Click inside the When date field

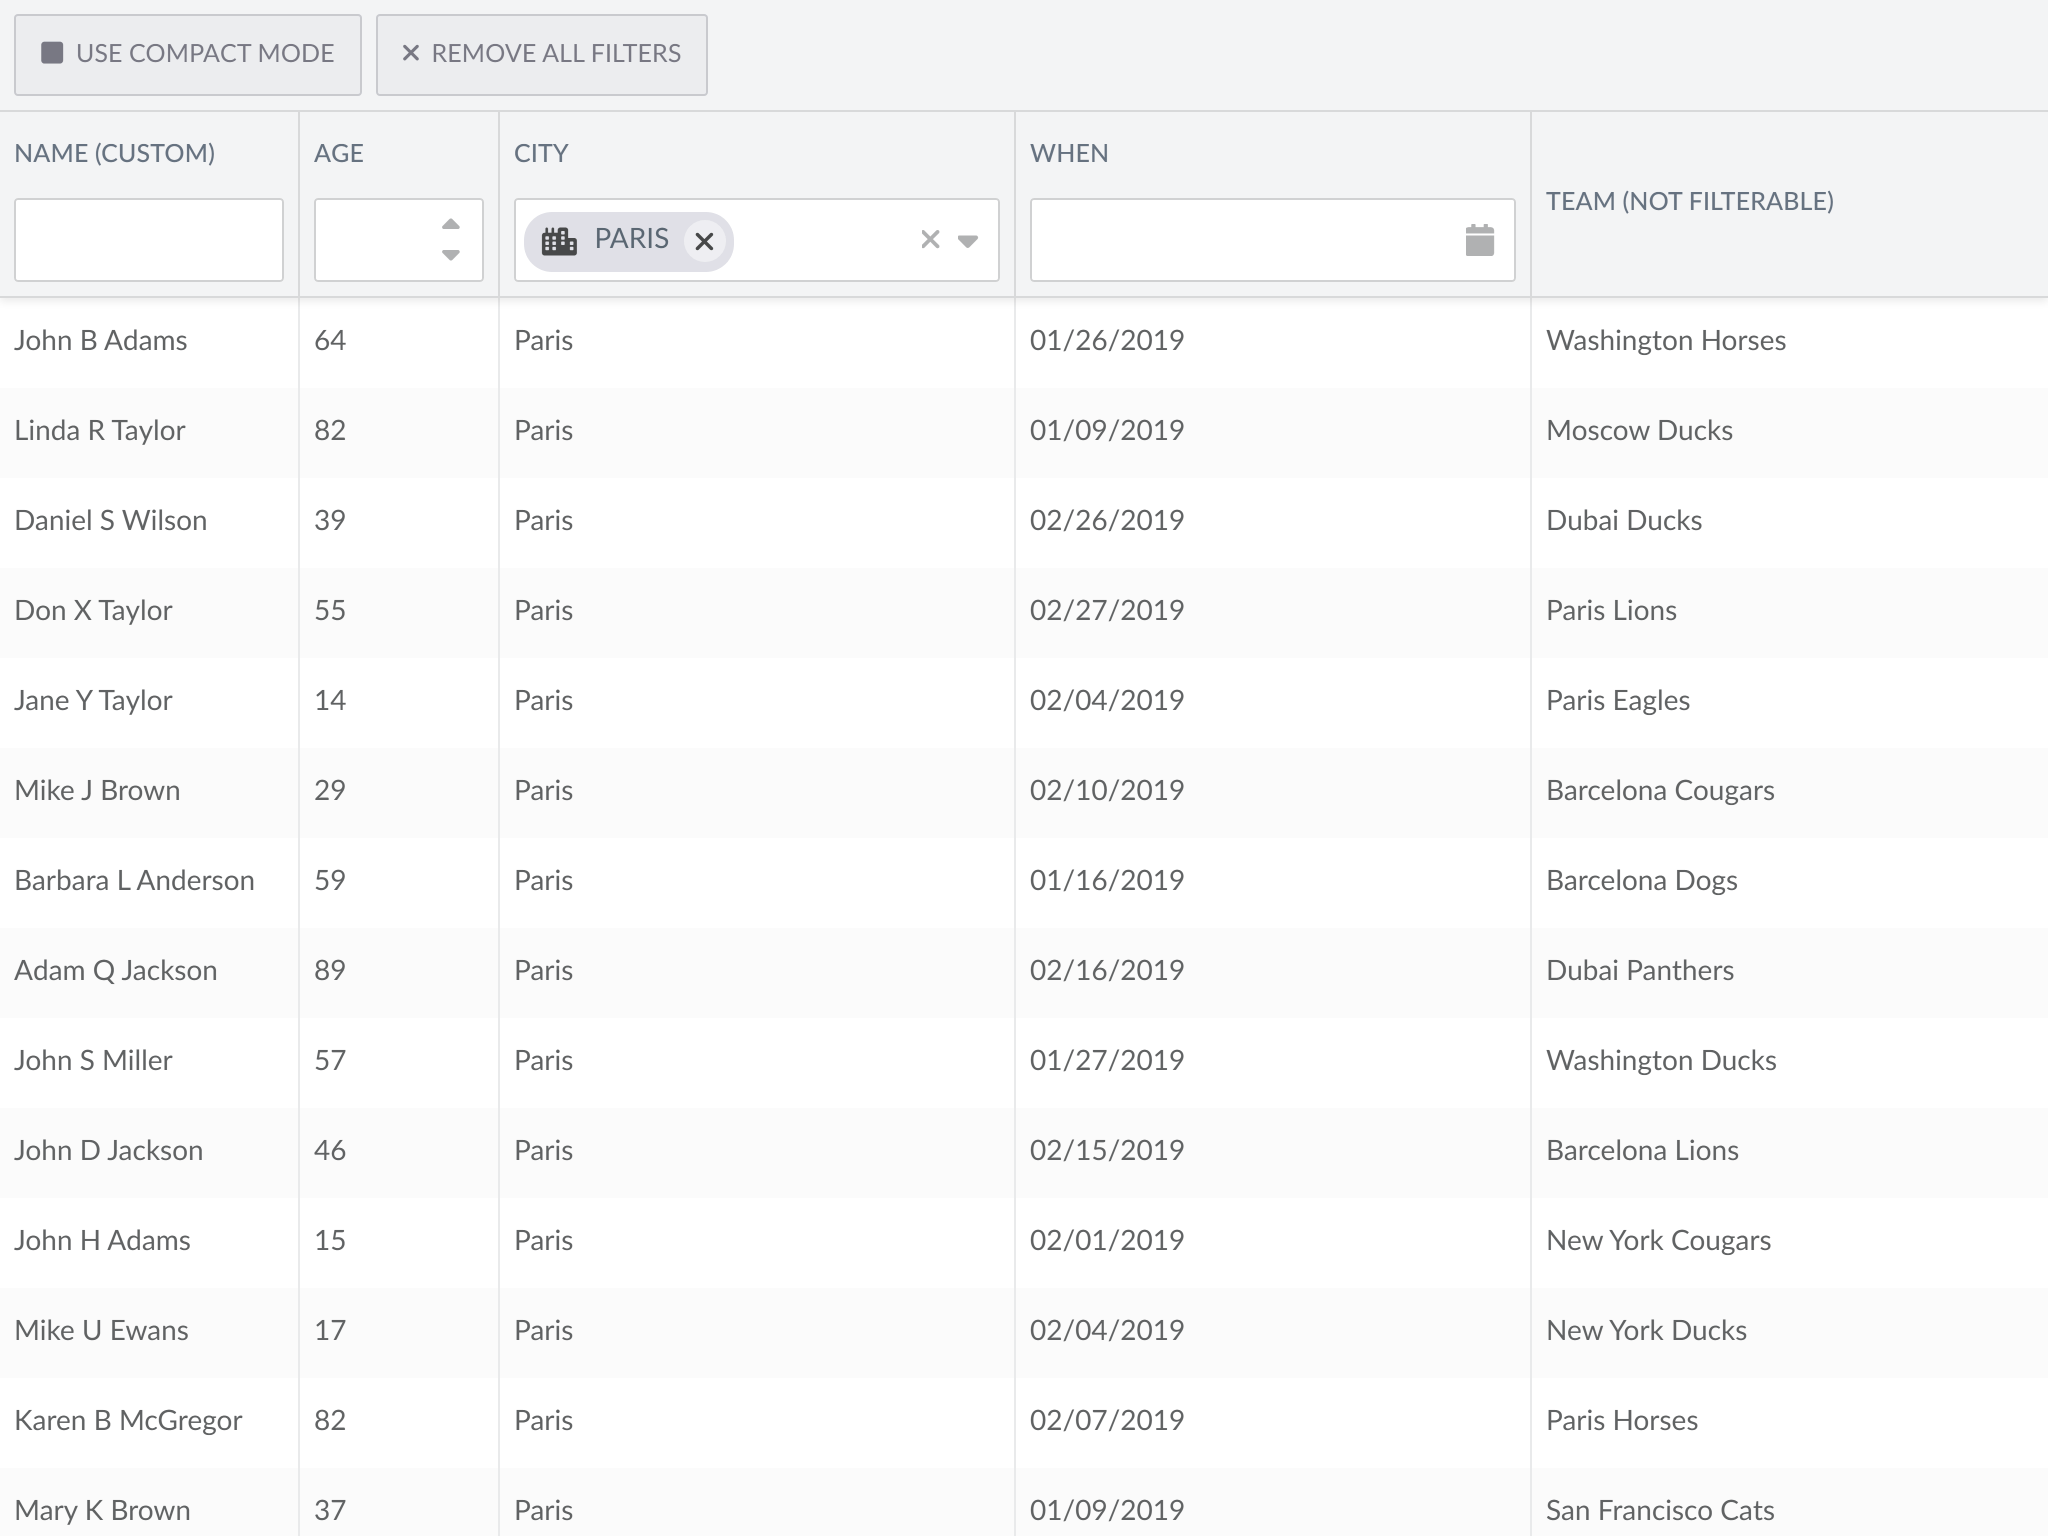click(x=1240, y=240)
